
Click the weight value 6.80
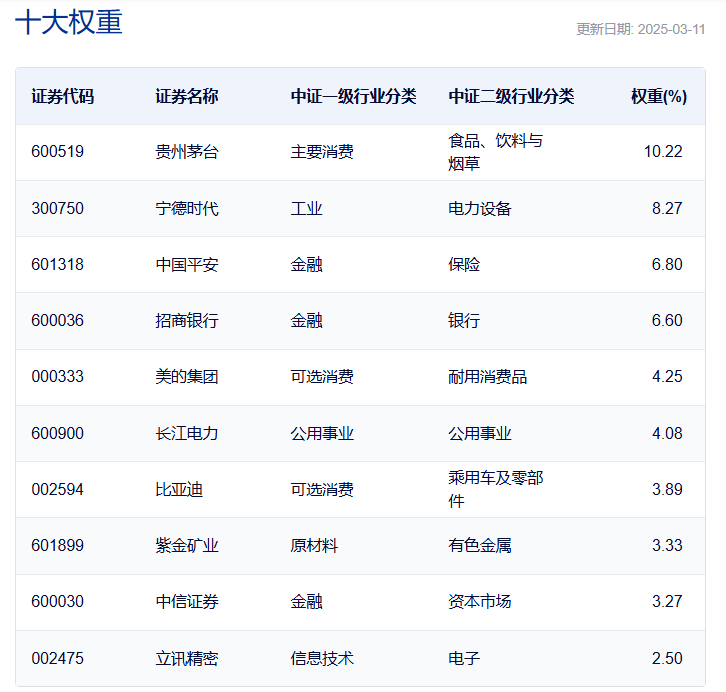tap(667, 264)
